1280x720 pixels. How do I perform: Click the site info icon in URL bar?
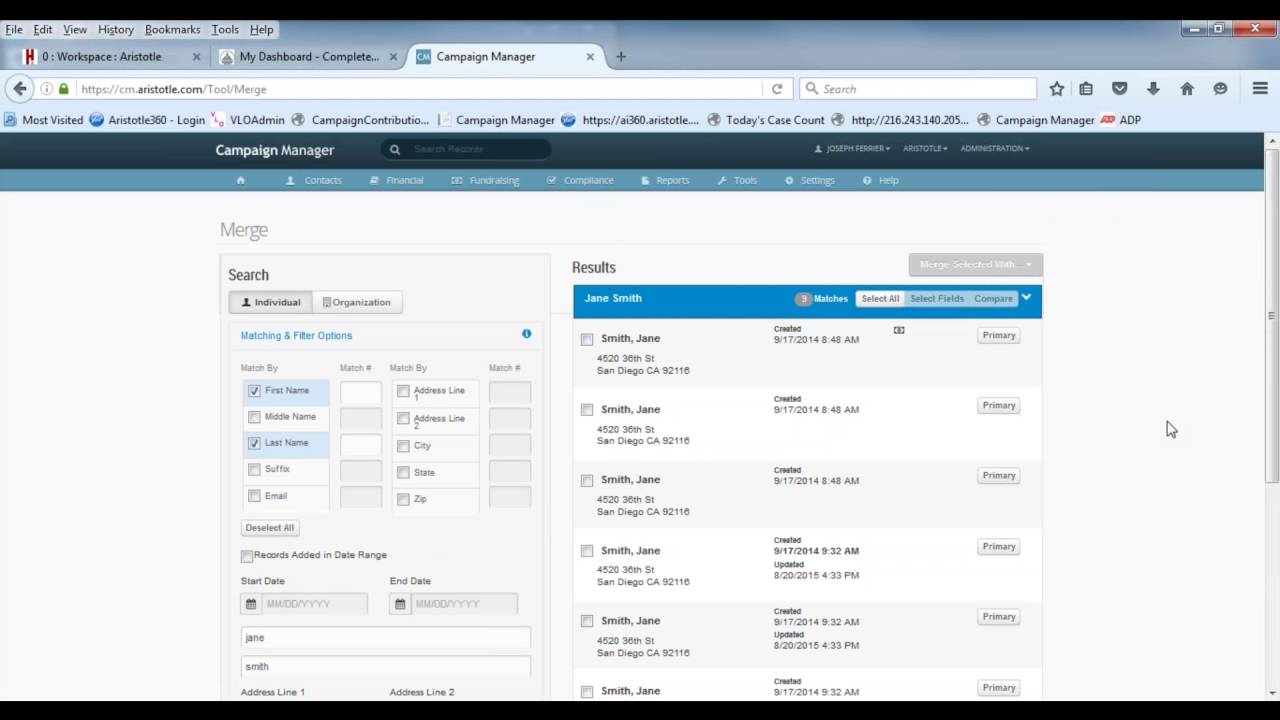click(x=46, y=89)
